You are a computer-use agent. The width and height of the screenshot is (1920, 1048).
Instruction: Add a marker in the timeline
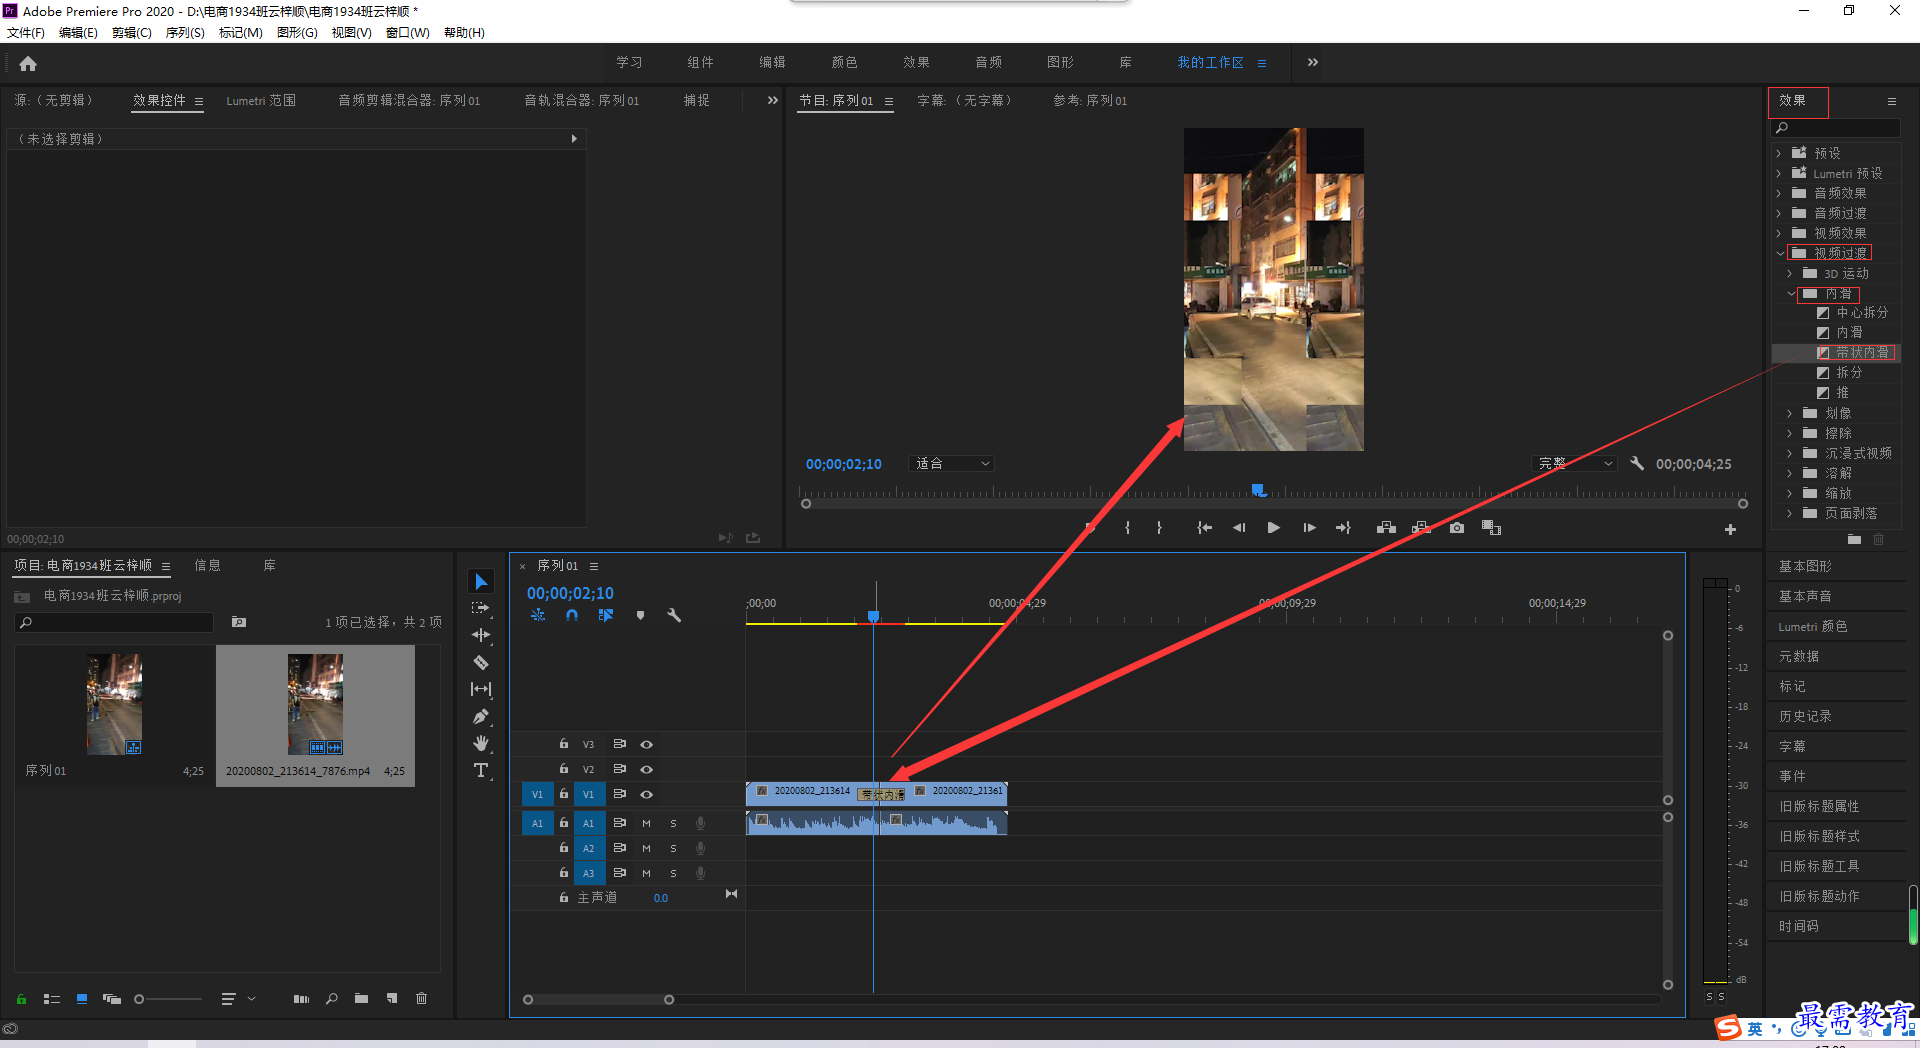coord(640,615)
